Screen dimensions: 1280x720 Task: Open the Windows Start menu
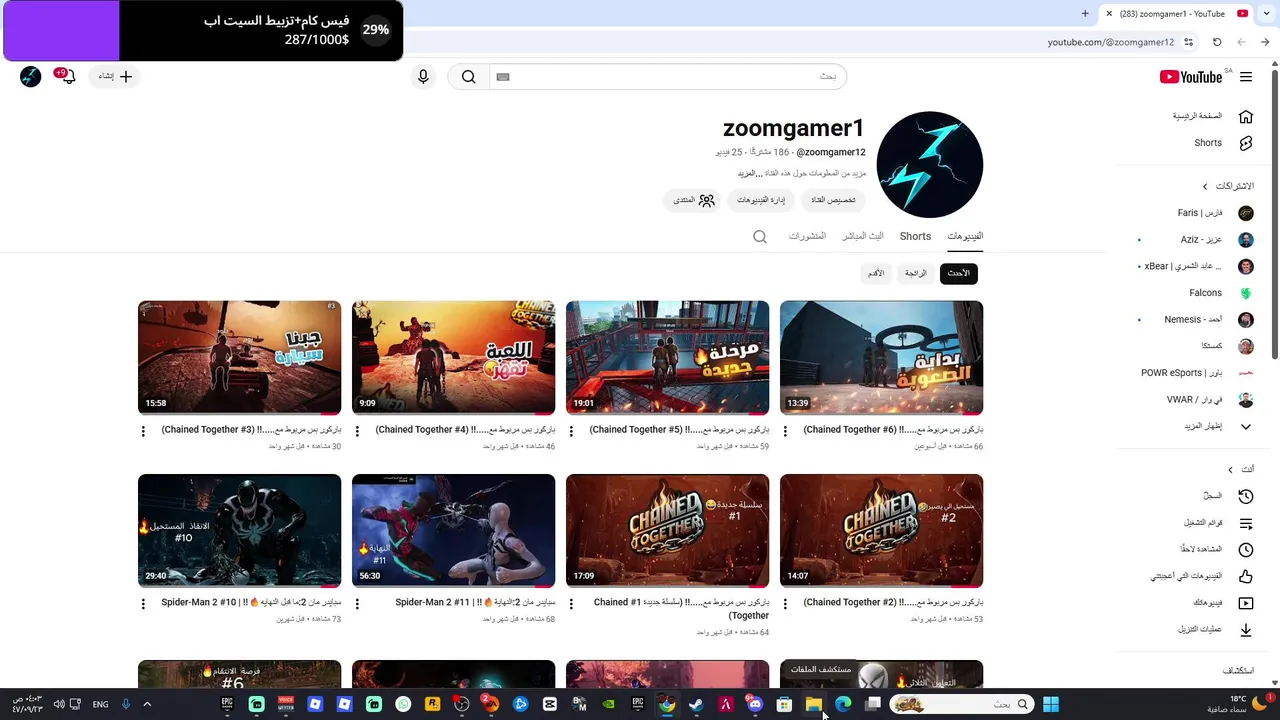click(1051, 704)
